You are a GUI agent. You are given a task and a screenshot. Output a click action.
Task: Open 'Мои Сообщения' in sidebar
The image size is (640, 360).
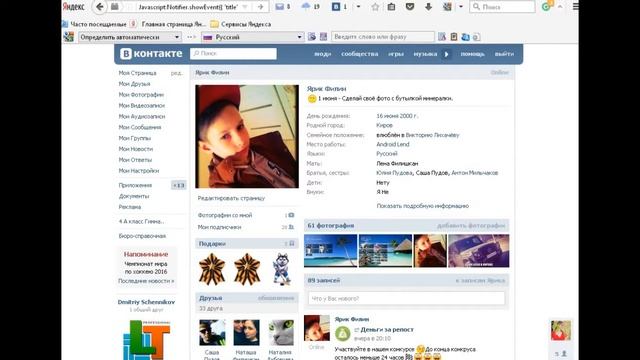click(x=140, y=127)
